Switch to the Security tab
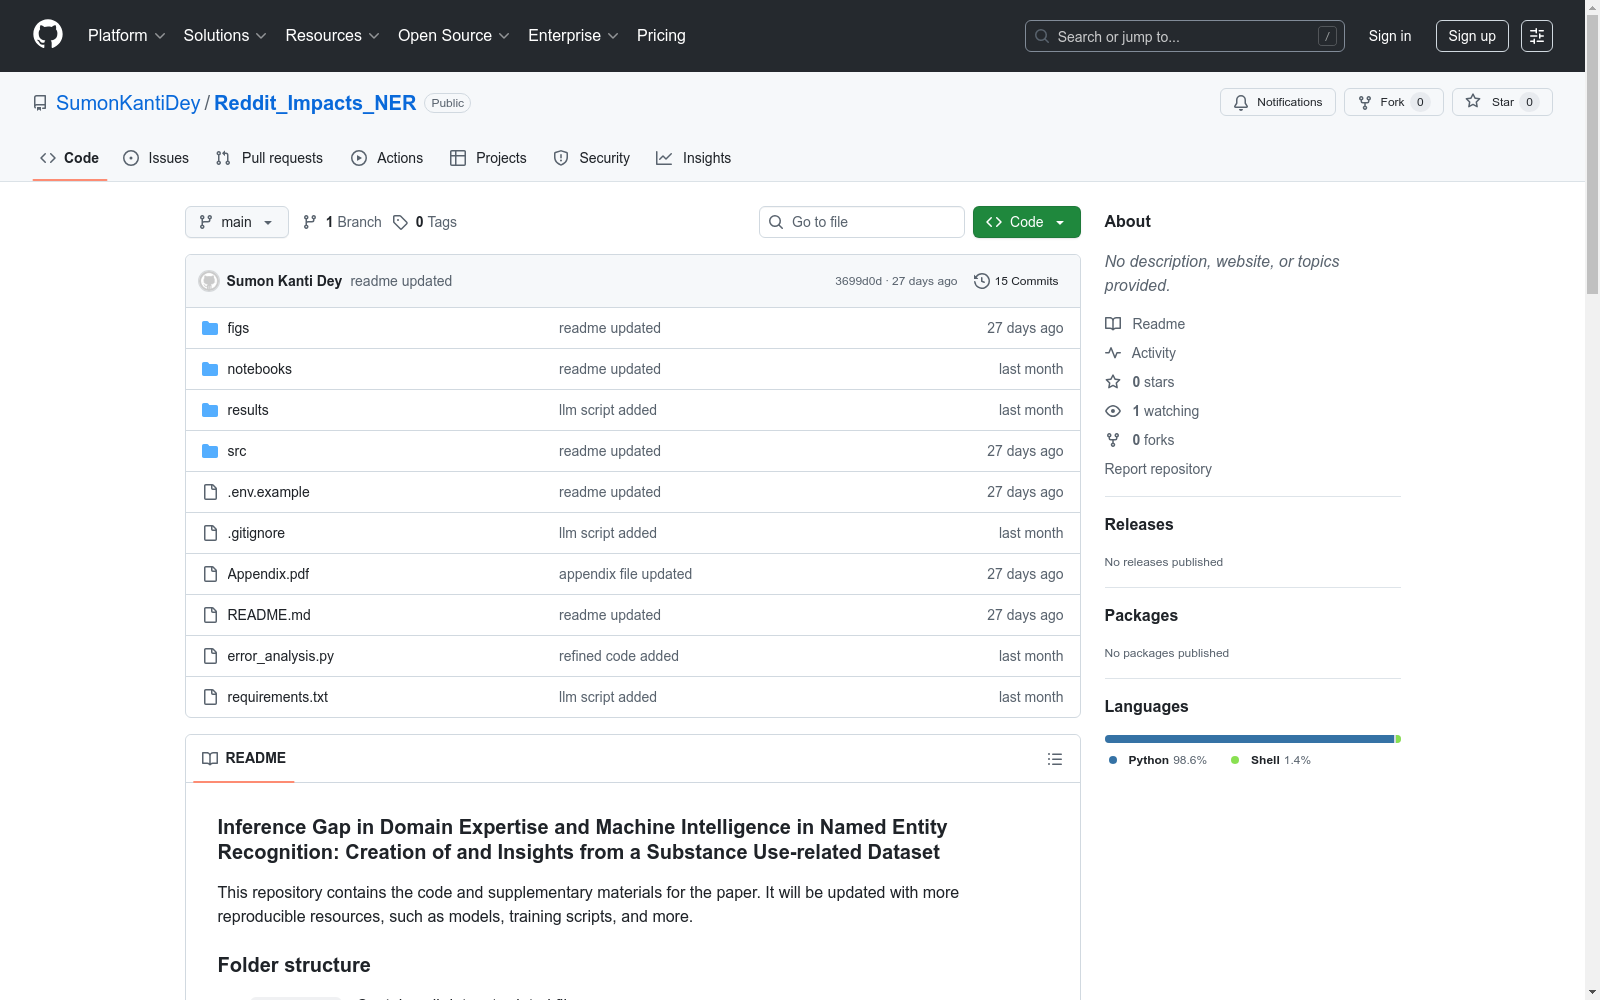Image resolution: width=1600 pixels, height=1000 pixels. 592,158
